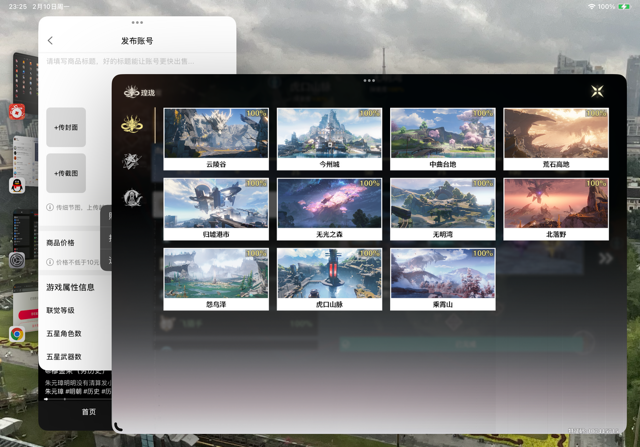Open the 无明湾 region card

443,209
